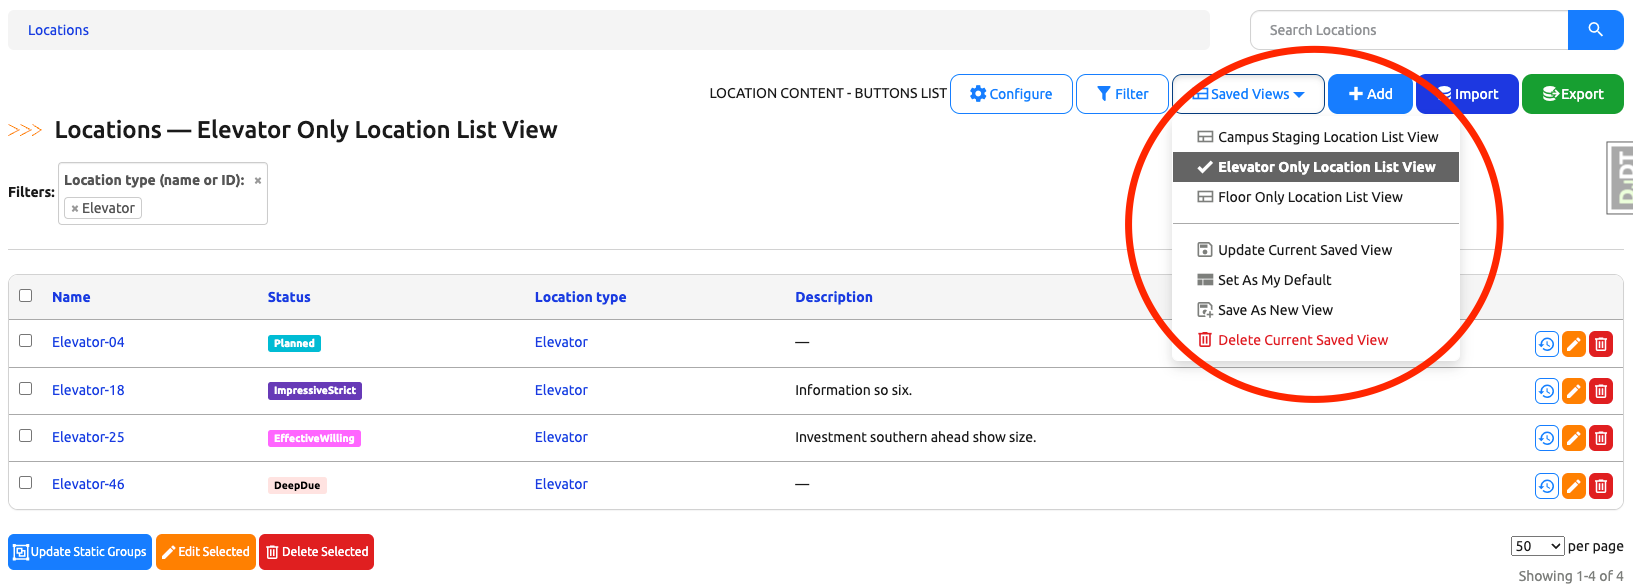1633x588 pixels.
Task: Edit Elevator-46 using pencil icon
Action: (1573, 486)
